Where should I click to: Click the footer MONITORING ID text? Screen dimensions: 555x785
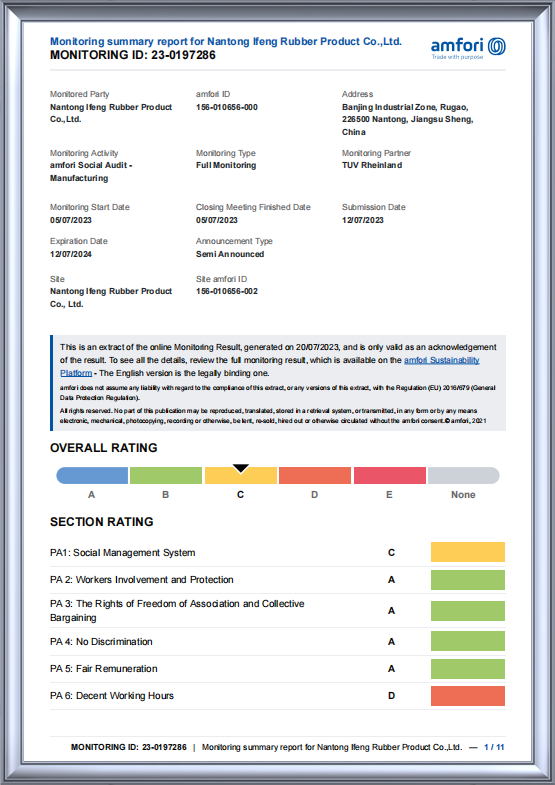point(129,747)
